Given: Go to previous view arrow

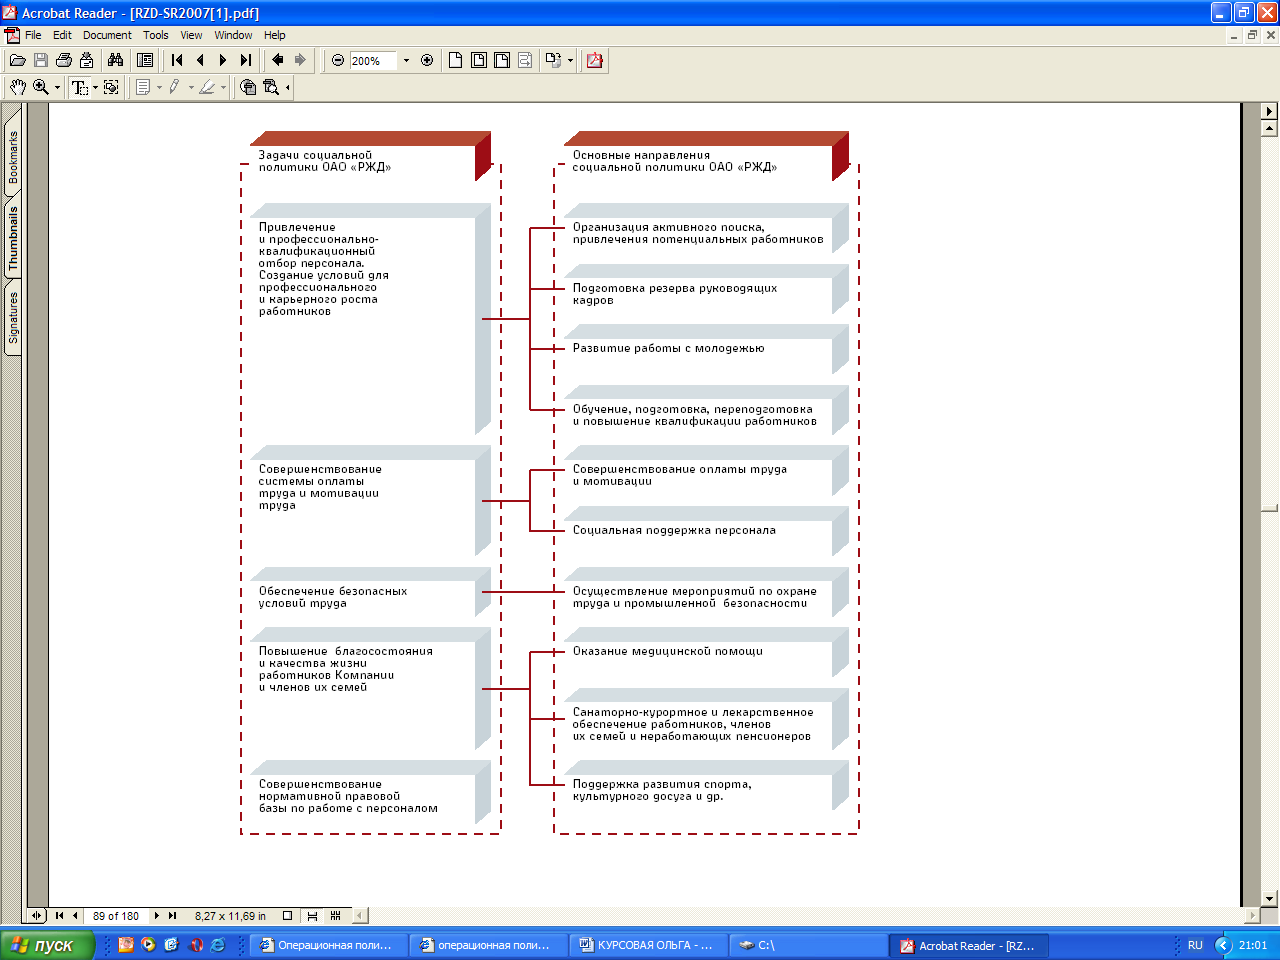Looking at the screenshot, I should [278, 61].
